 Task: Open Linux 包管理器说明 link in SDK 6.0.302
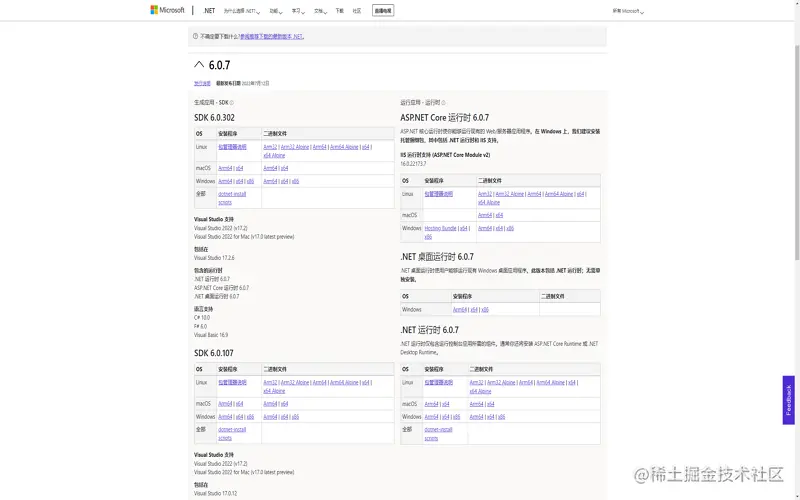(232, 147)
